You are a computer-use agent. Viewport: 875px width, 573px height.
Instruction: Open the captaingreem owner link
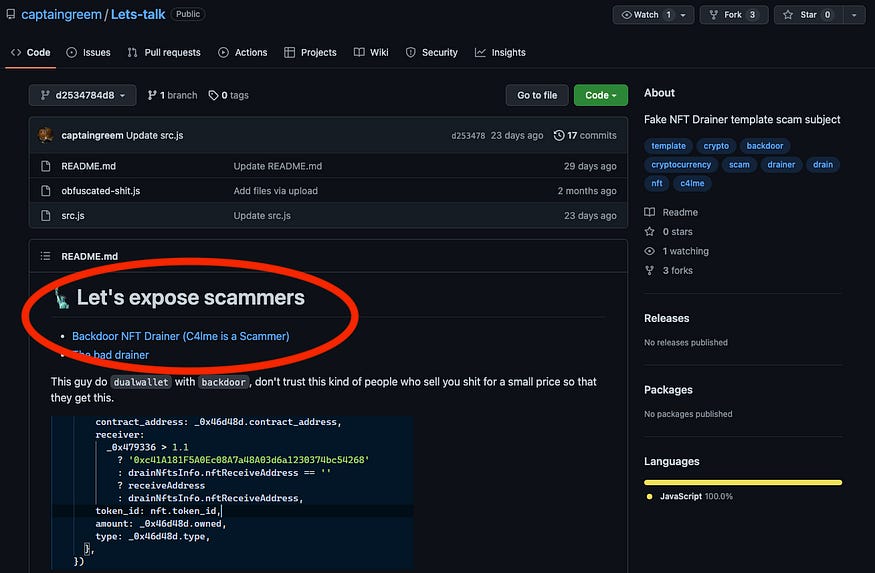coord(61,15)
